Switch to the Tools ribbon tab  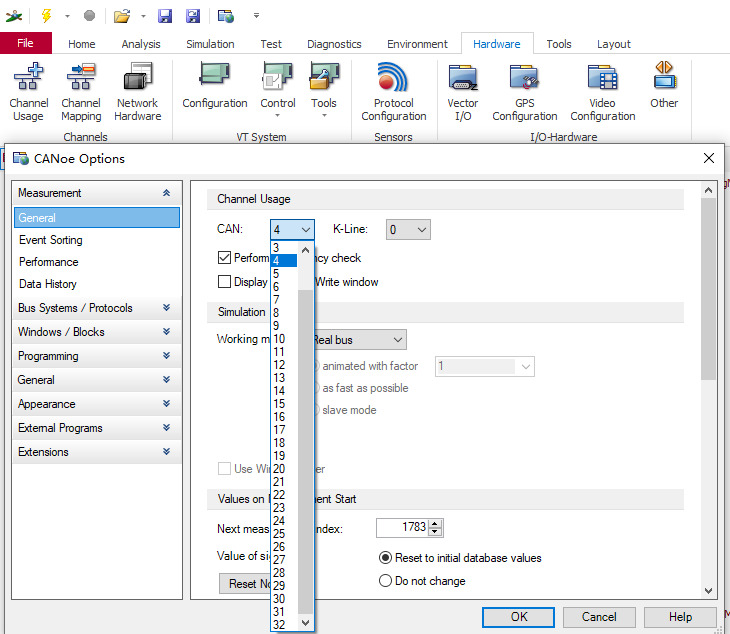click(x=559, y=44)
